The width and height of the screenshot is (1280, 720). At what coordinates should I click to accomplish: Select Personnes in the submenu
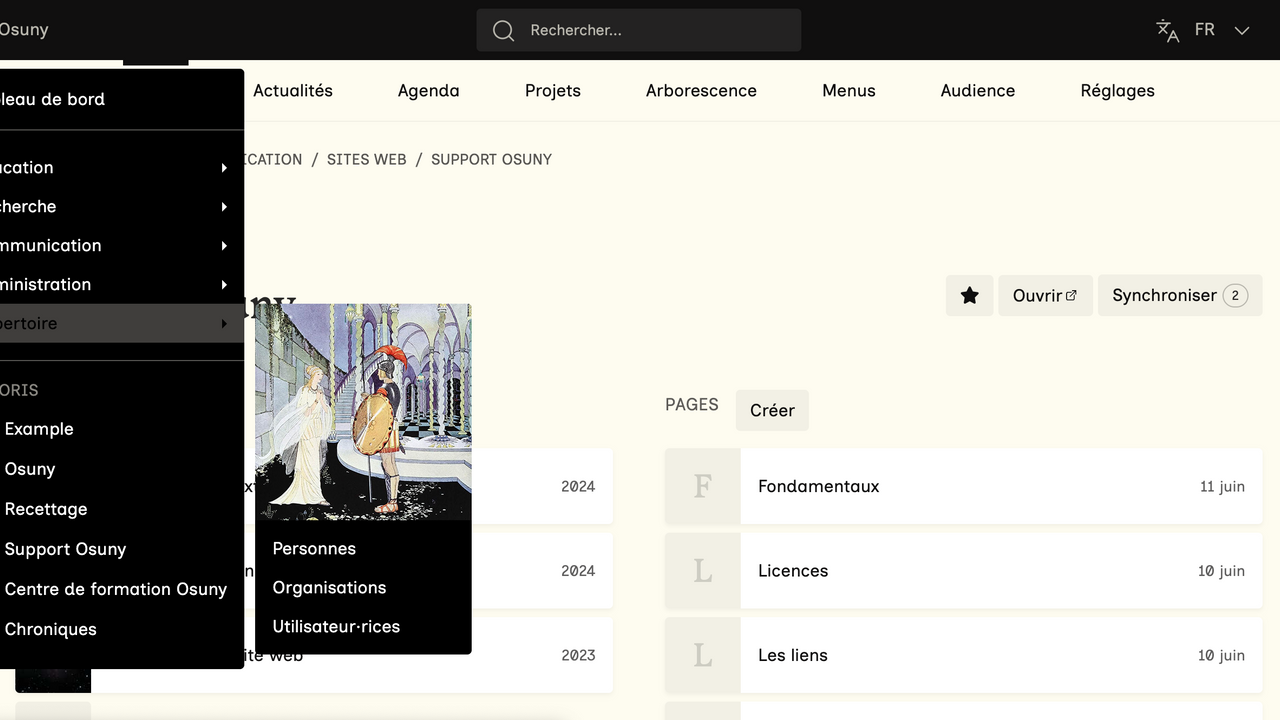pos(314,549)
